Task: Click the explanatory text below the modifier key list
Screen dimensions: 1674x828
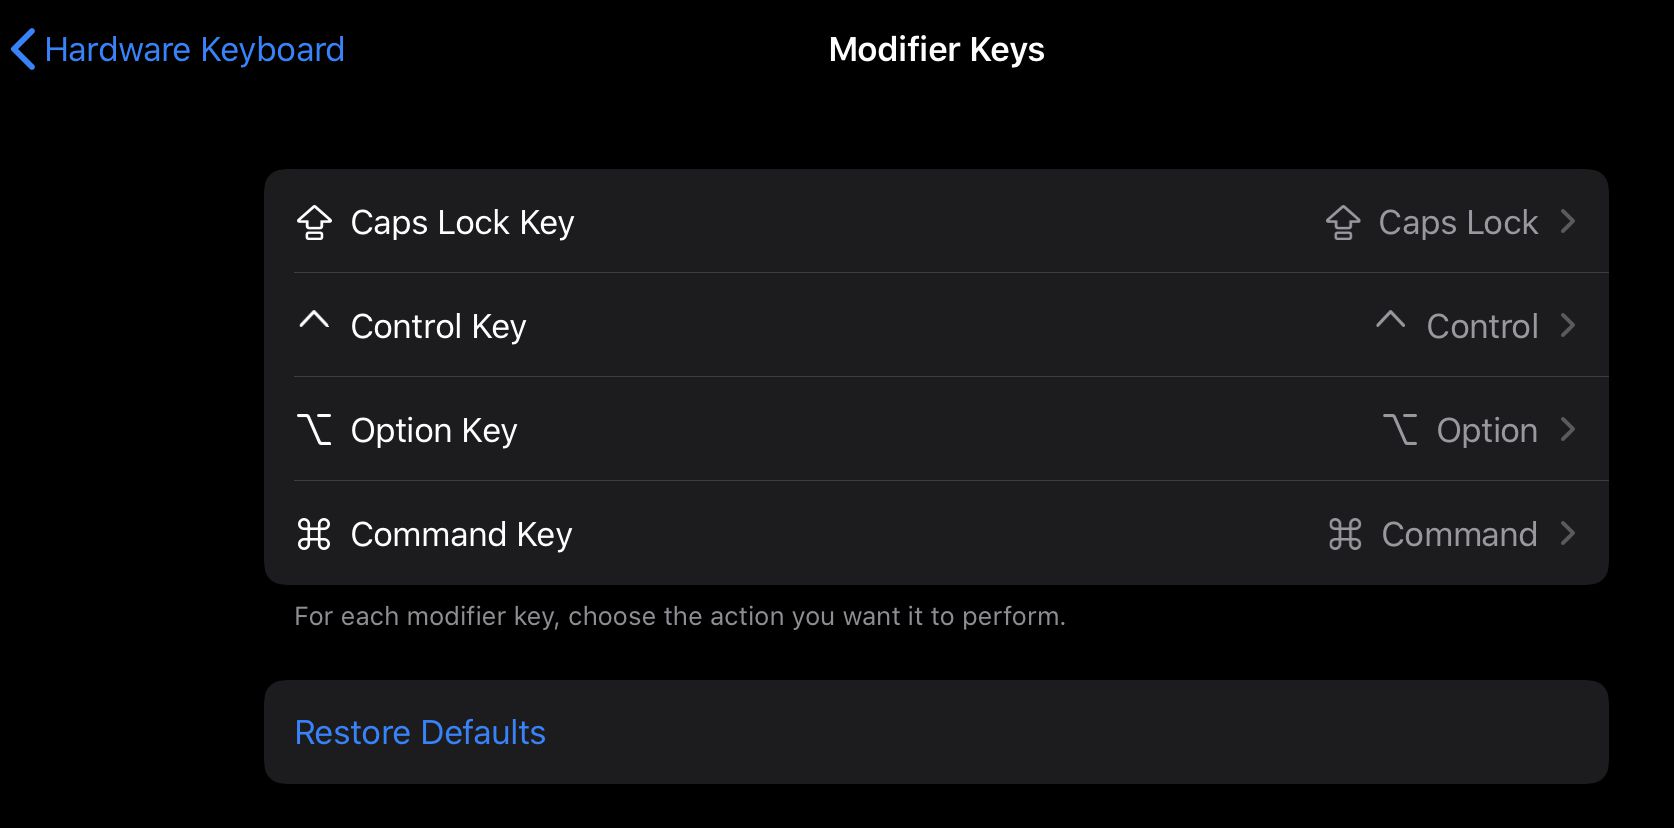Action: [680, 616]
